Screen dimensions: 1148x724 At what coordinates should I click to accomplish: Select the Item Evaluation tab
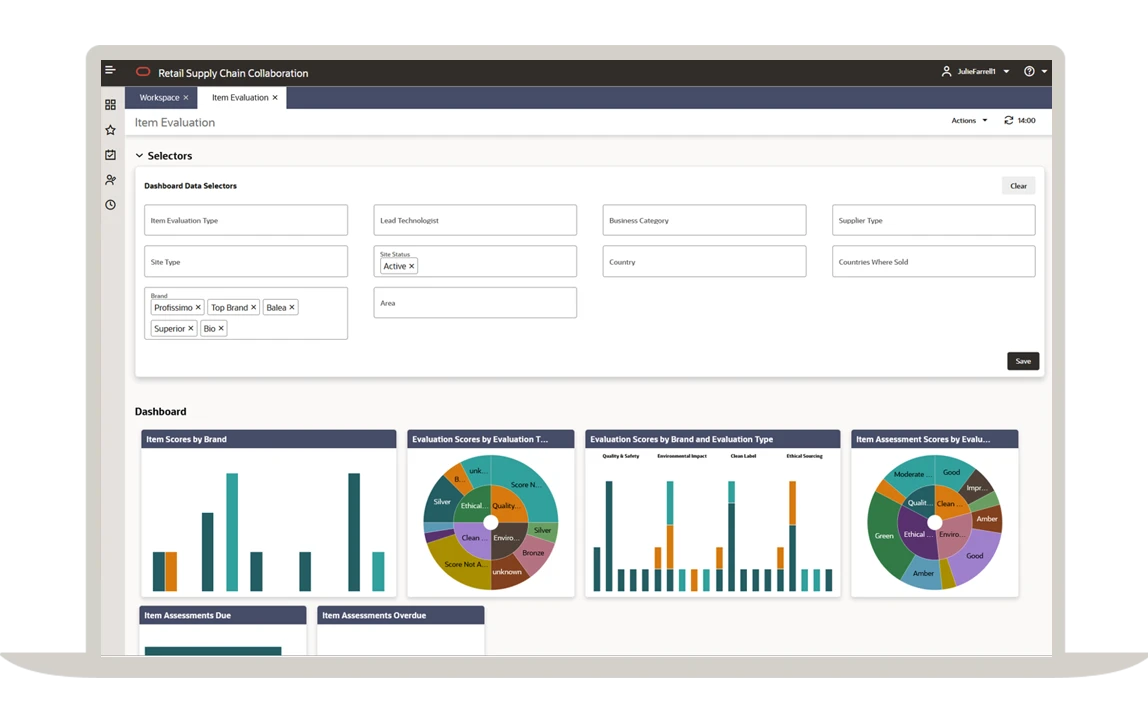(238, 97)
